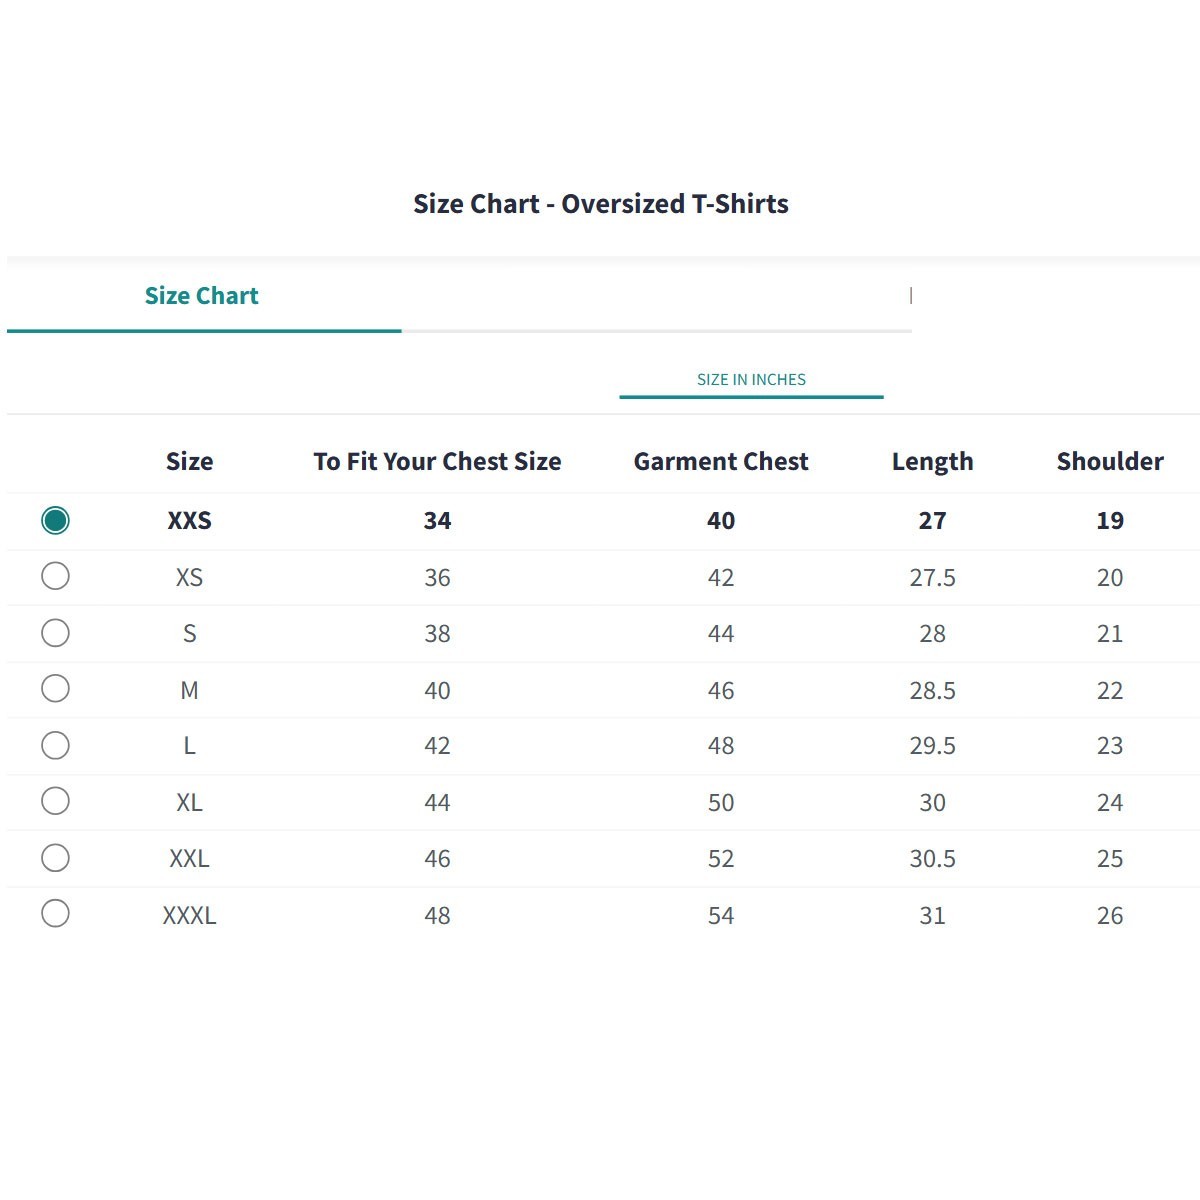The height and width of the screenshot is (1200, 1200).
Task: Click the length value 30.5 for XXL
Action: pyautogui.click(x=932, y=859)
